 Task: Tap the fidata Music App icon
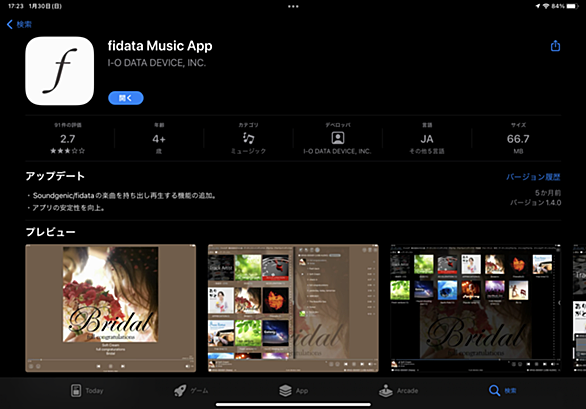pos(59,71)
